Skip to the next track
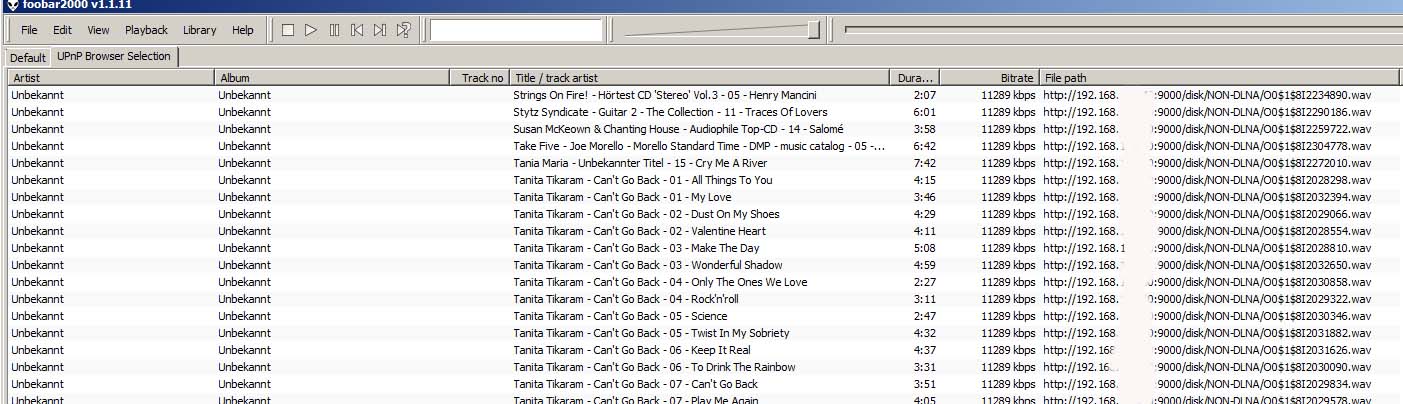 click(380, 30)
